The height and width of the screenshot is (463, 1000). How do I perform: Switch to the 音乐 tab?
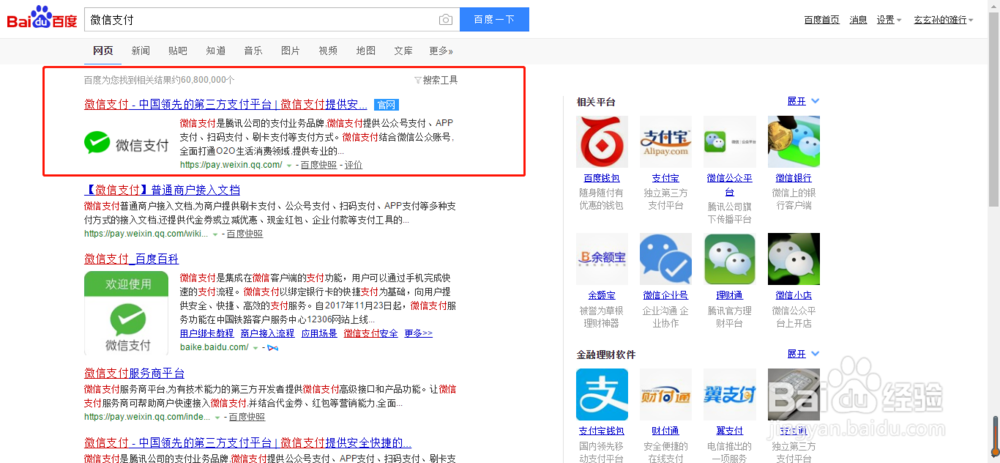coord(253,51)
